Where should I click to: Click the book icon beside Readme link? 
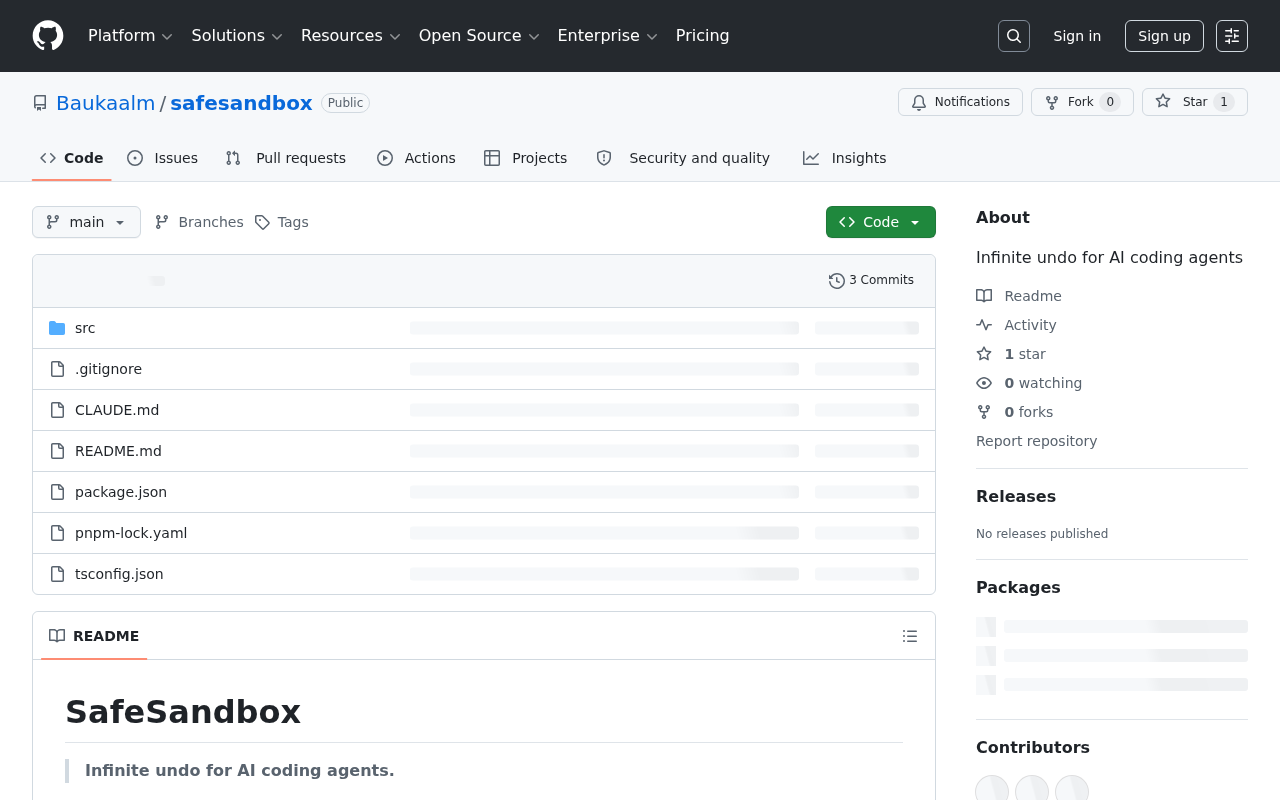click(x=984, y=296)
